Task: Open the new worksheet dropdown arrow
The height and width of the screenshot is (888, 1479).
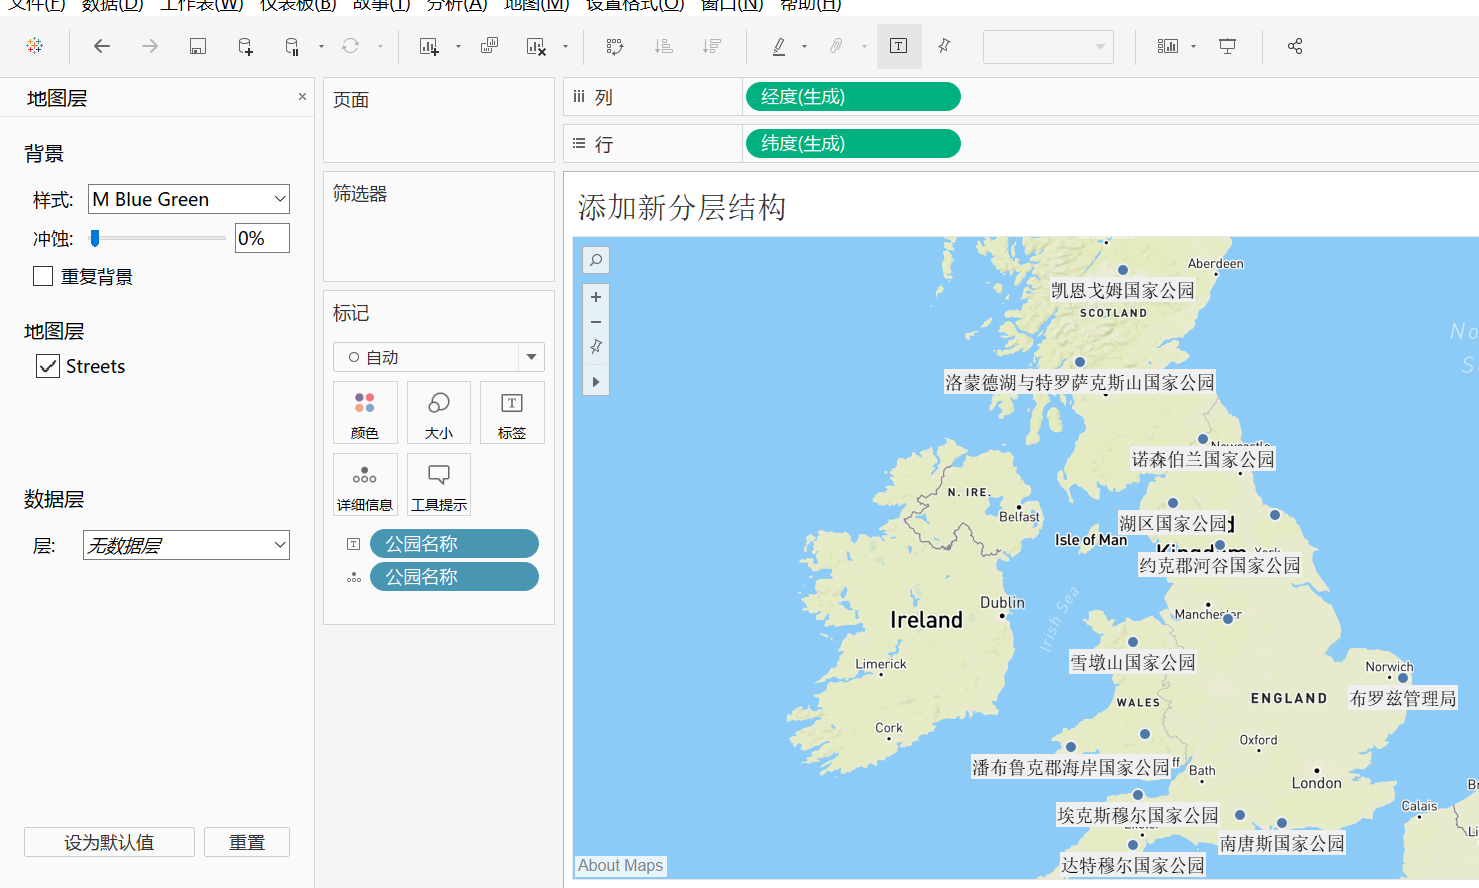Action: (458, 46)
